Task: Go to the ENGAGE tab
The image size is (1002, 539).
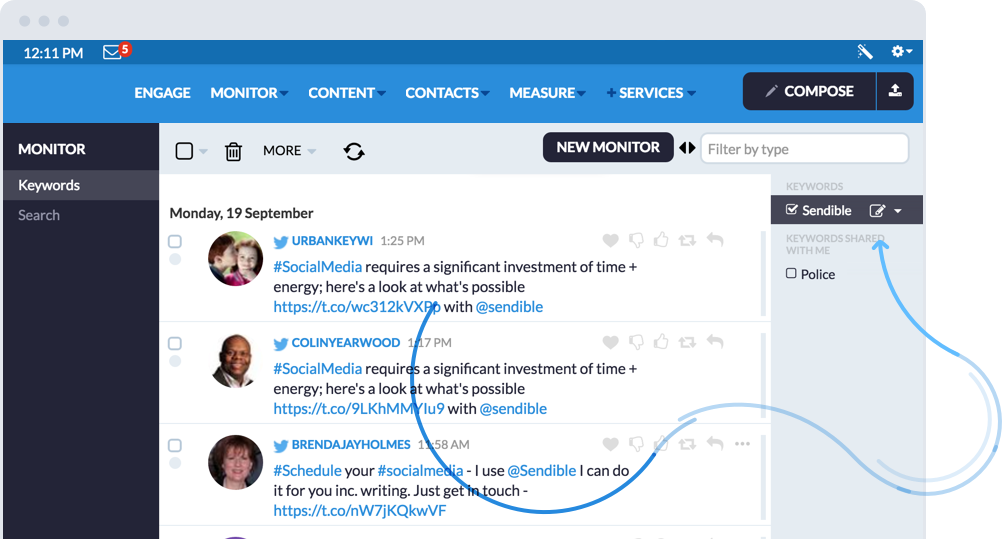Action: tap(162, 93)
